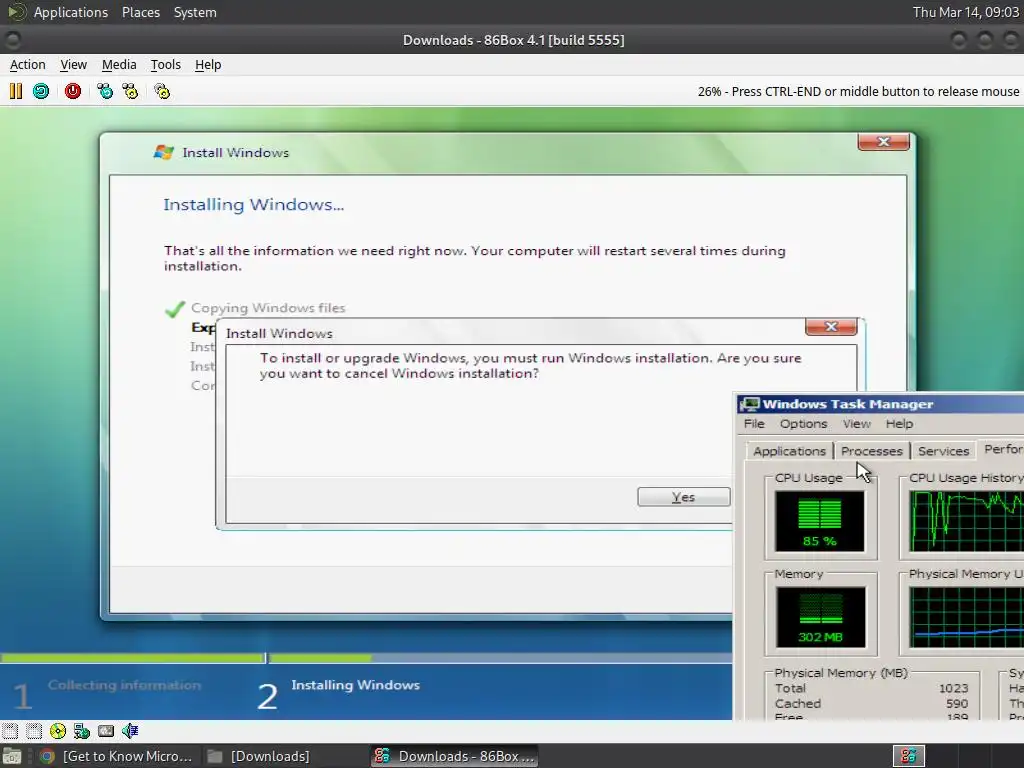The image size is (1024, 768).
Task: Click the 'Copying Windows files' step
Action: point(268,308)
